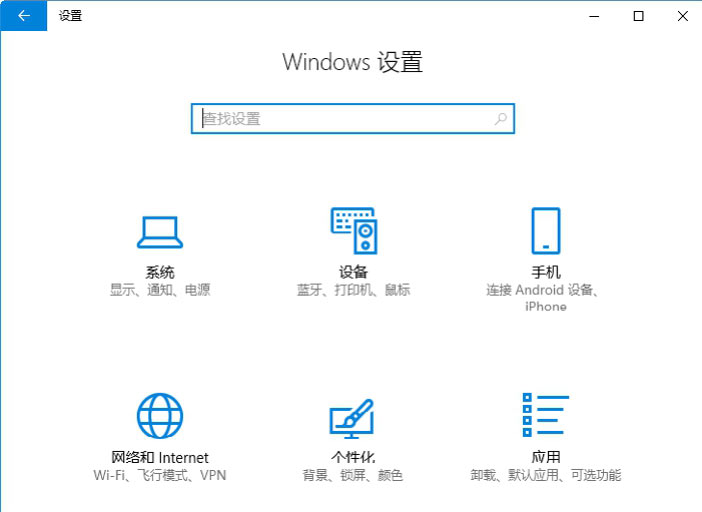Image resolution: width=702 pixels, height=512 pixels.
Task: Click the 卸载、默认应用、可选功能 description
Action: pyautogui.click(x=546, y=475)
